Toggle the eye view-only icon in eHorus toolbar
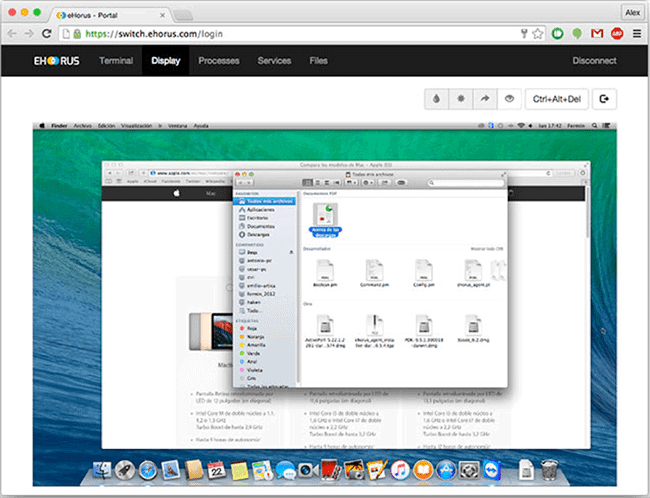 [509, 99]
